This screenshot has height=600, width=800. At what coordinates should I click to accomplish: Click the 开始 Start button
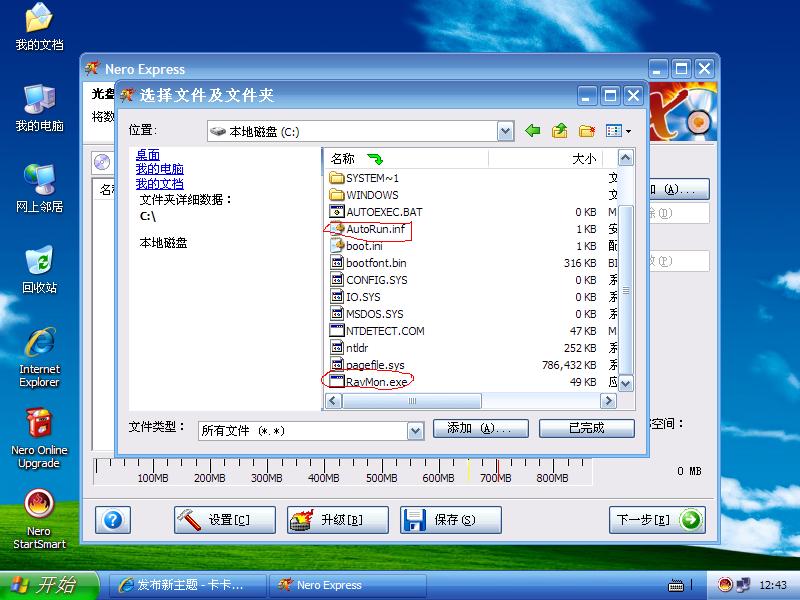point(48,585)
